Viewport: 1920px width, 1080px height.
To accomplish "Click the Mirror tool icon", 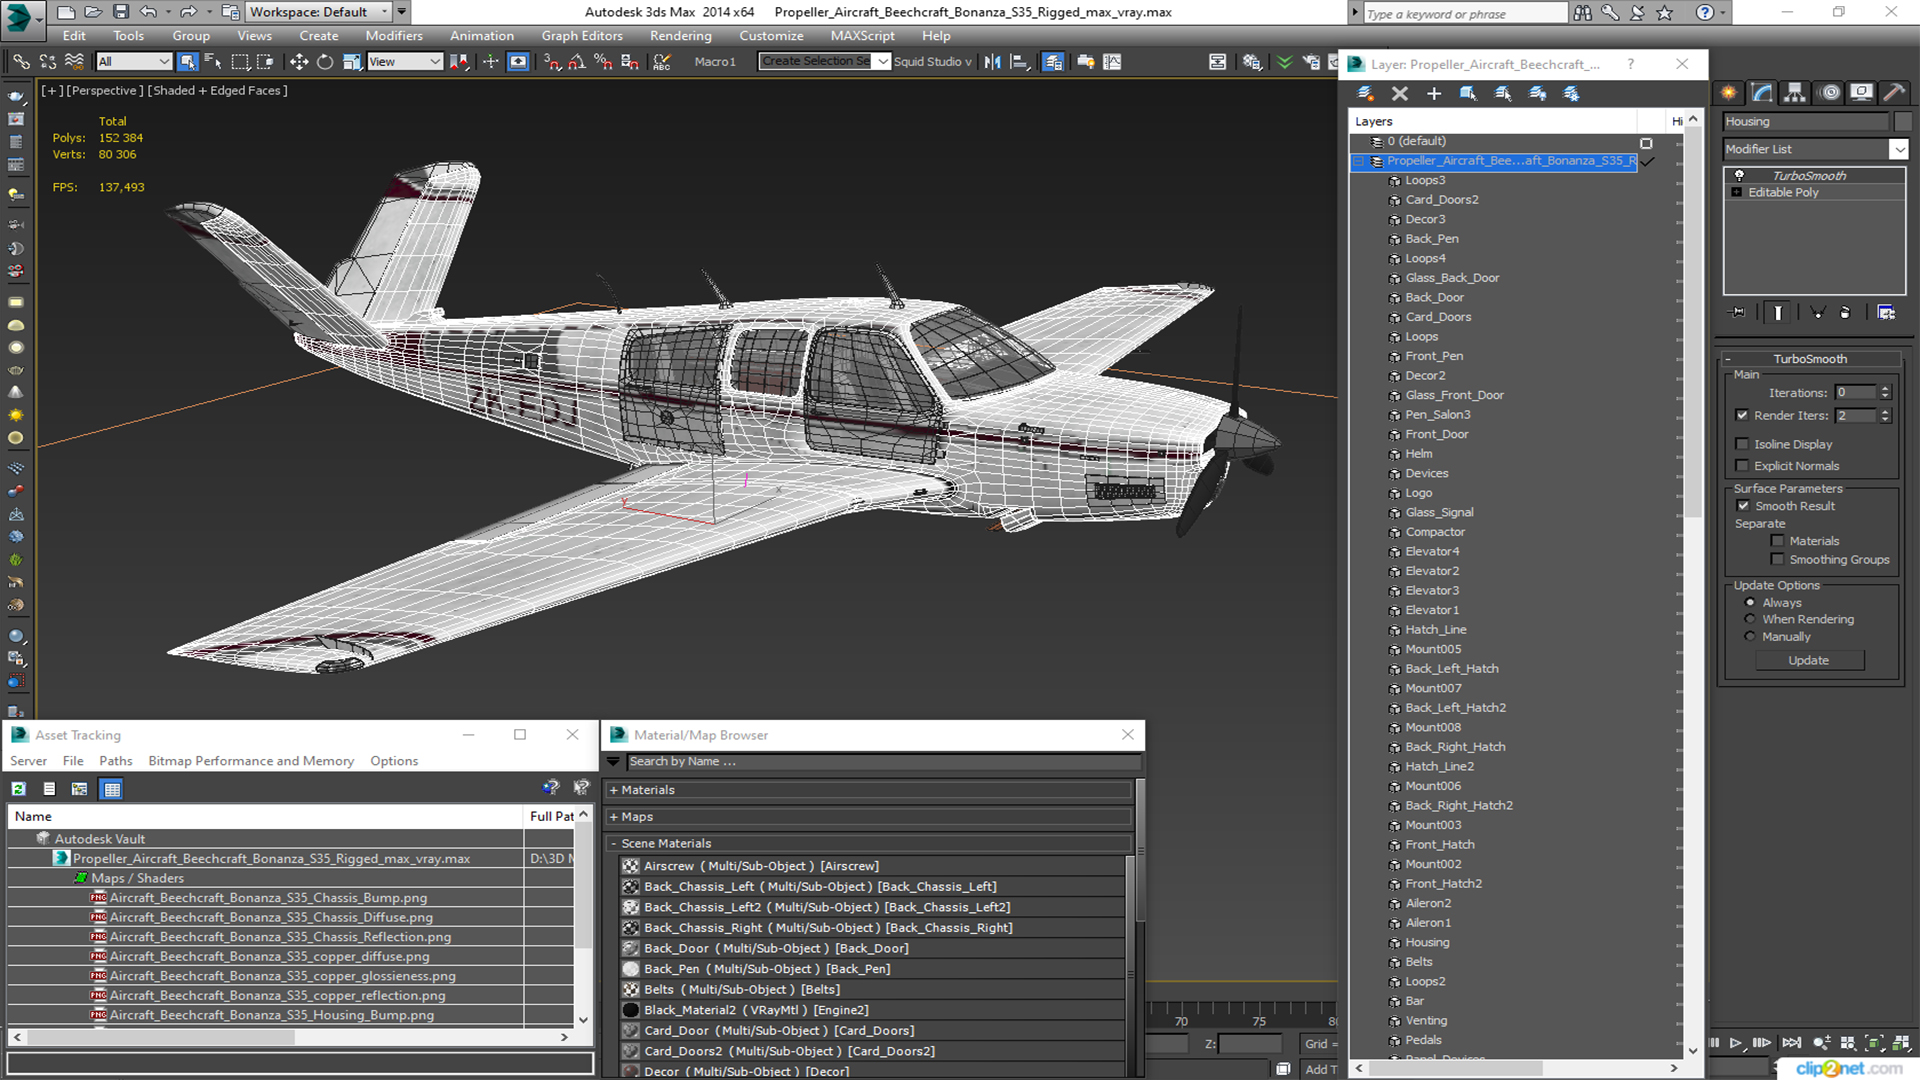I will coord(992,62).
